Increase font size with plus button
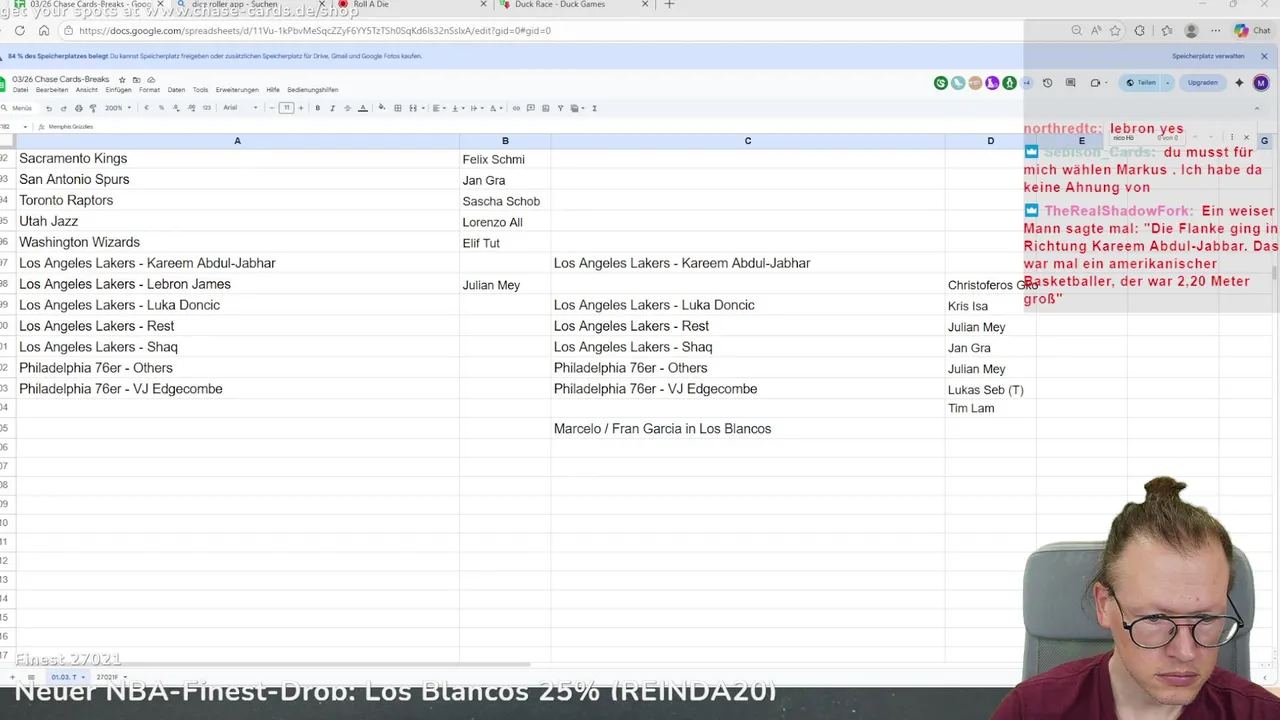Image resolution: width=1280 pixels, height=720 pixels. pyautogui.click(x=300, y=108)
